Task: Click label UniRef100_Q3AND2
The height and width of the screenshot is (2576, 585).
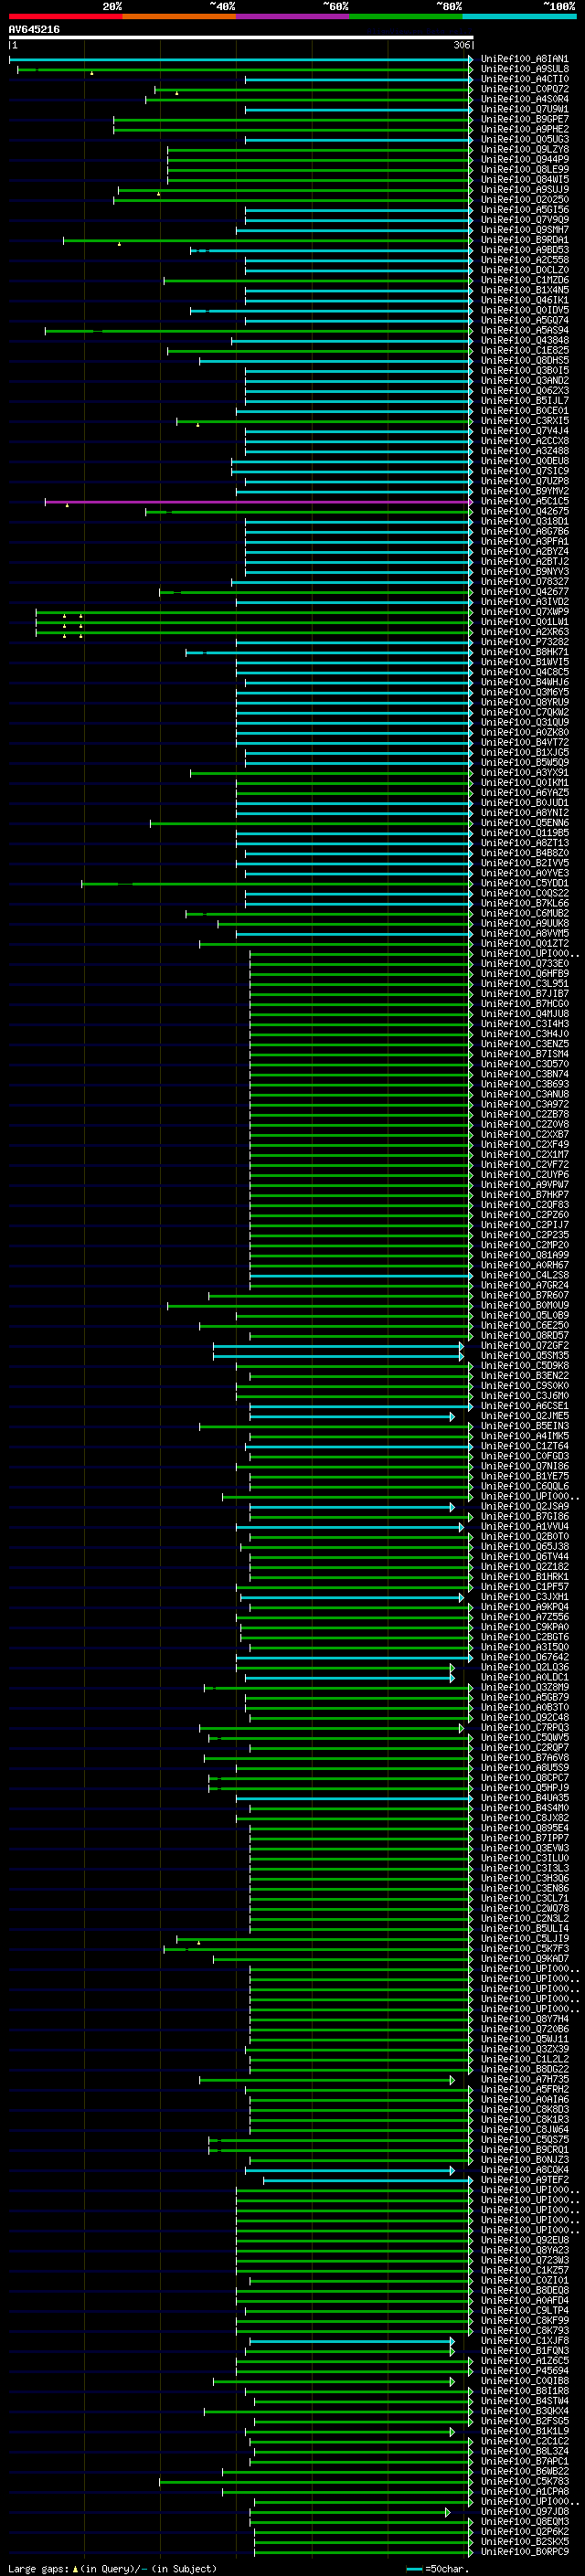Action: tap(524, 381)
